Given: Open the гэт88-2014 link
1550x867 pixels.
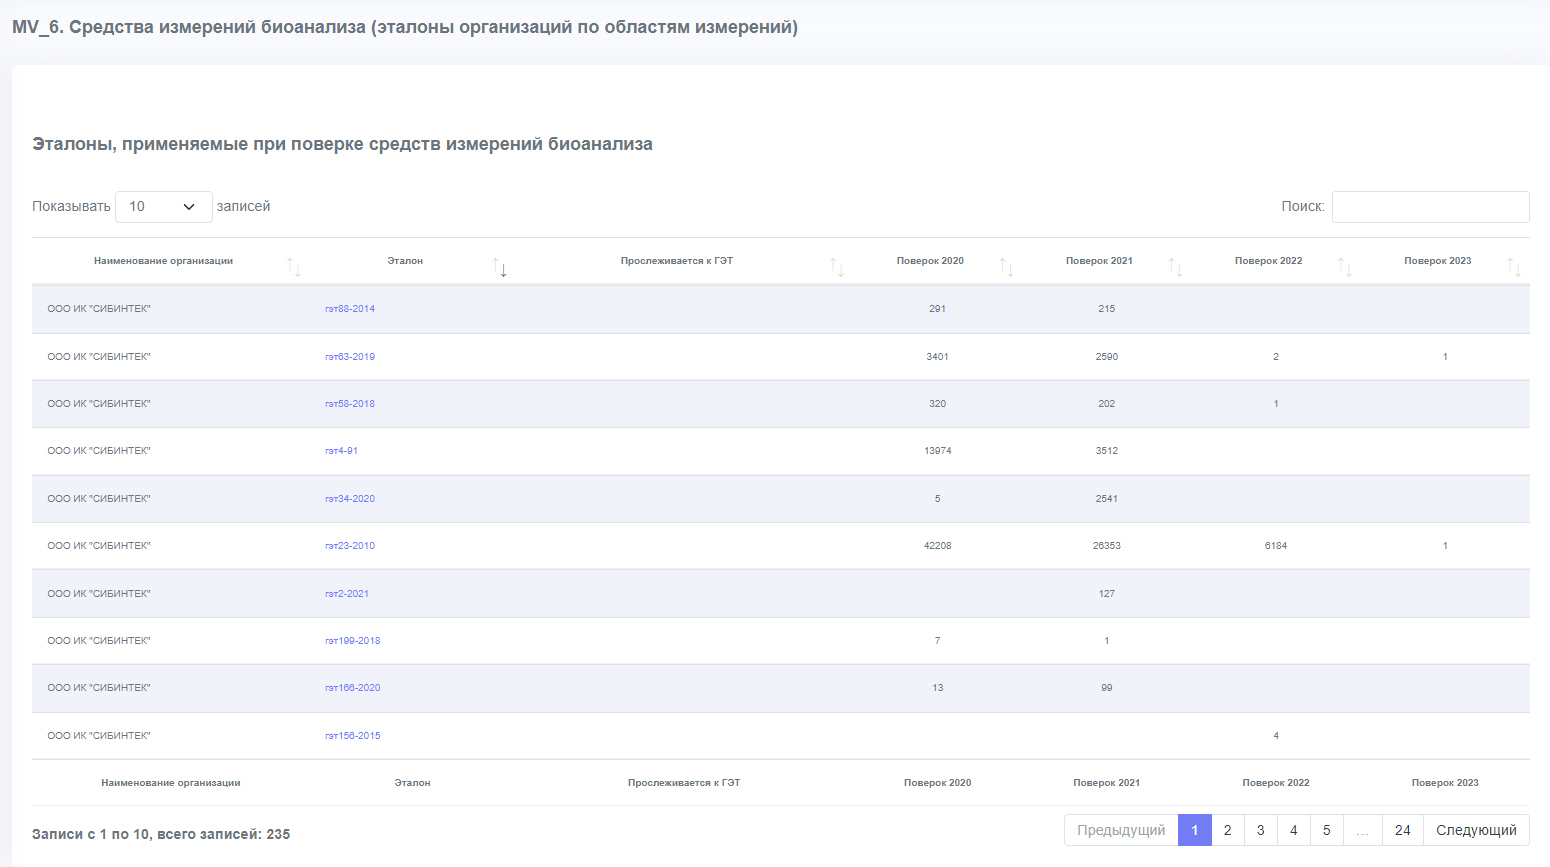Looking at the screenshot, I should 350,309.
